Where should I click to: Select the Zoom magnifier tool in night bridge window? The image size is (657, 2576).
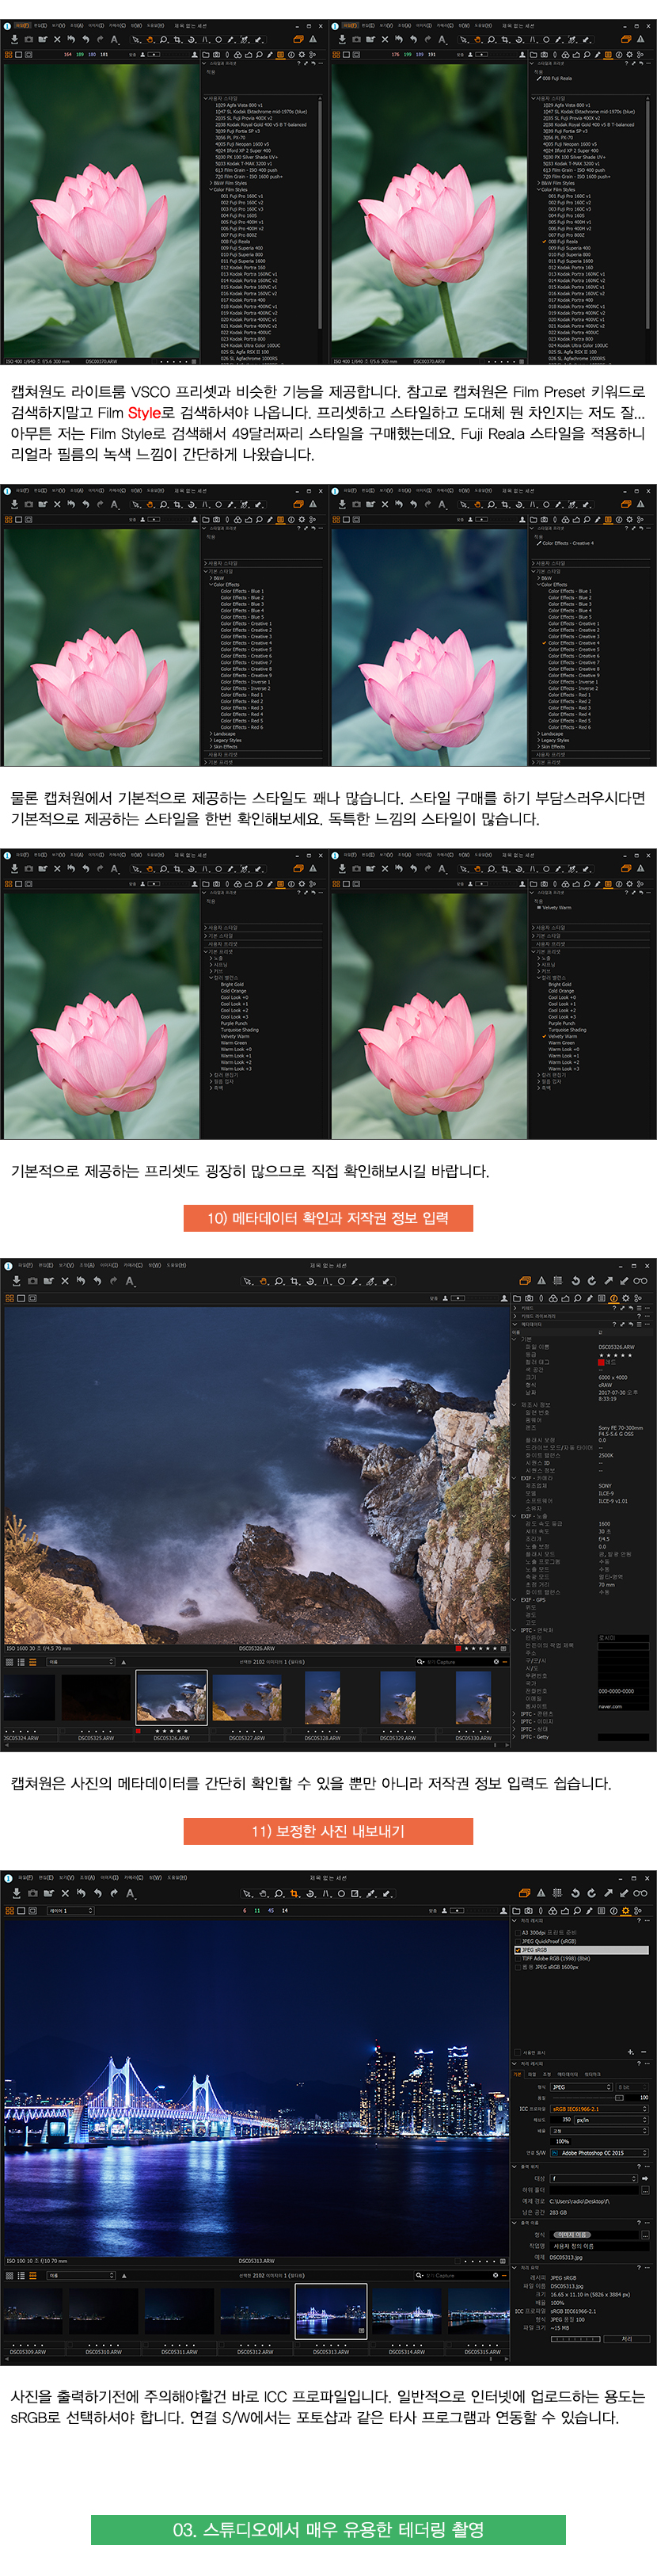278,1893
